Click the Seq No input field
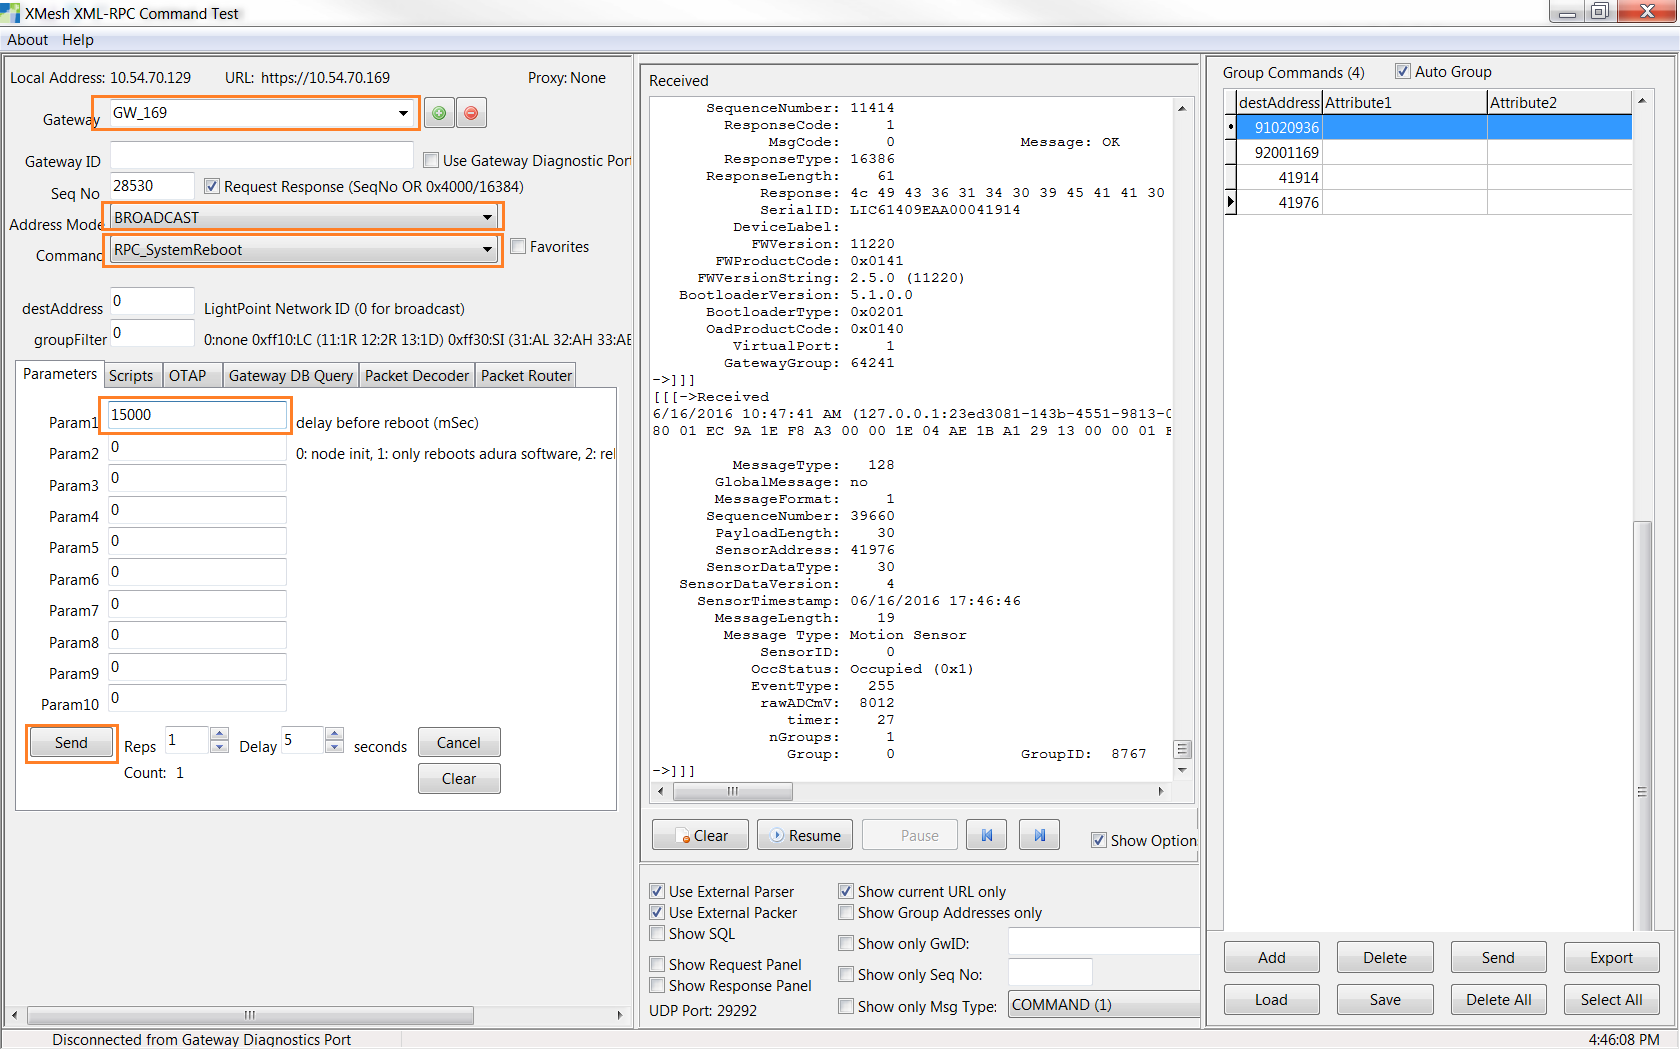The width and height of the screenshot is (1680, 1050). coord(152,186)
